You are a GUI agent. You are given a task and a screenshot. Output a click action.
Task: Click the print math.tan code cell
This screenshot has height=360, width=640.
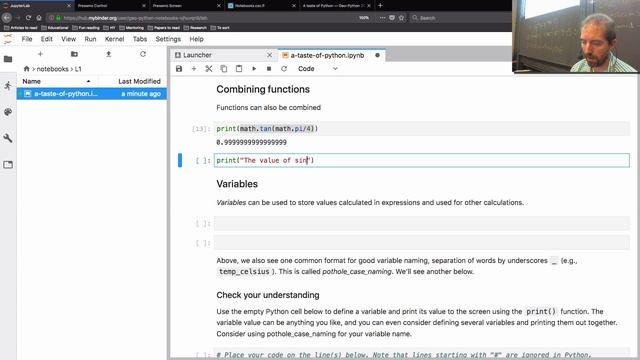pyautogui.click(x=422, y=129)
